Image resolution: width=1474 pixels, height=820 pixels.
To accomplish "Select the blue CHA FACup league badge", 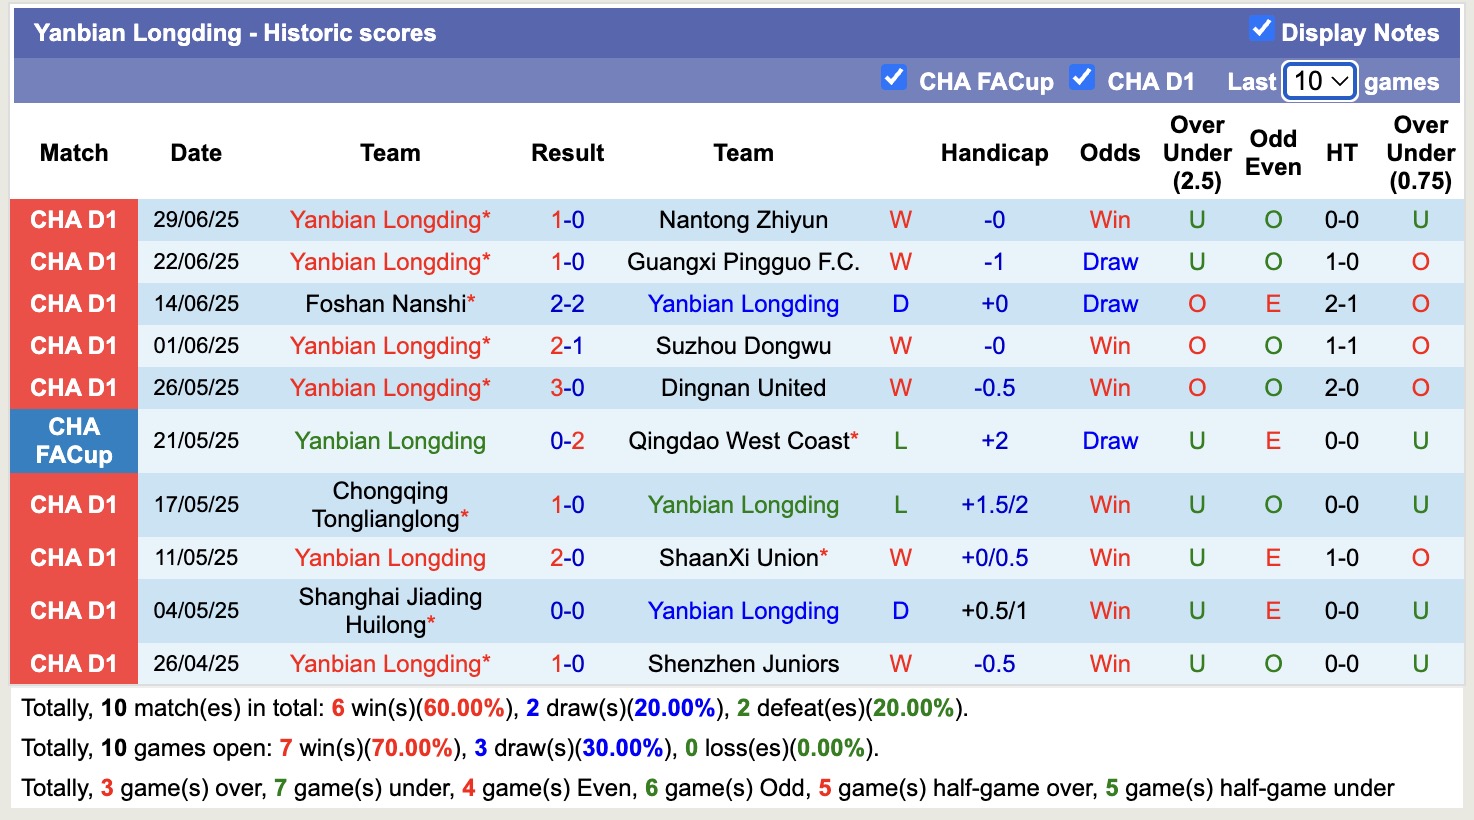I will click(x=74, y=440).
